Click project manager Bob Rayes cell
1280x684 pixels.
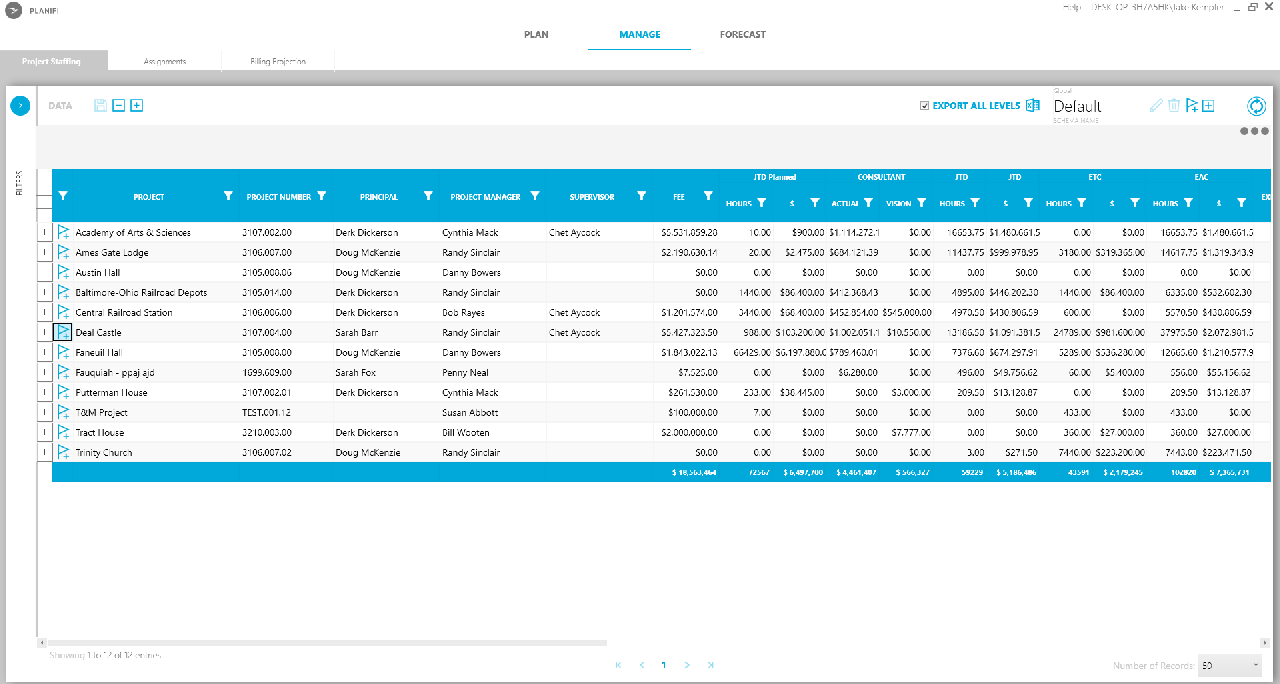click(x=493, y=312)
